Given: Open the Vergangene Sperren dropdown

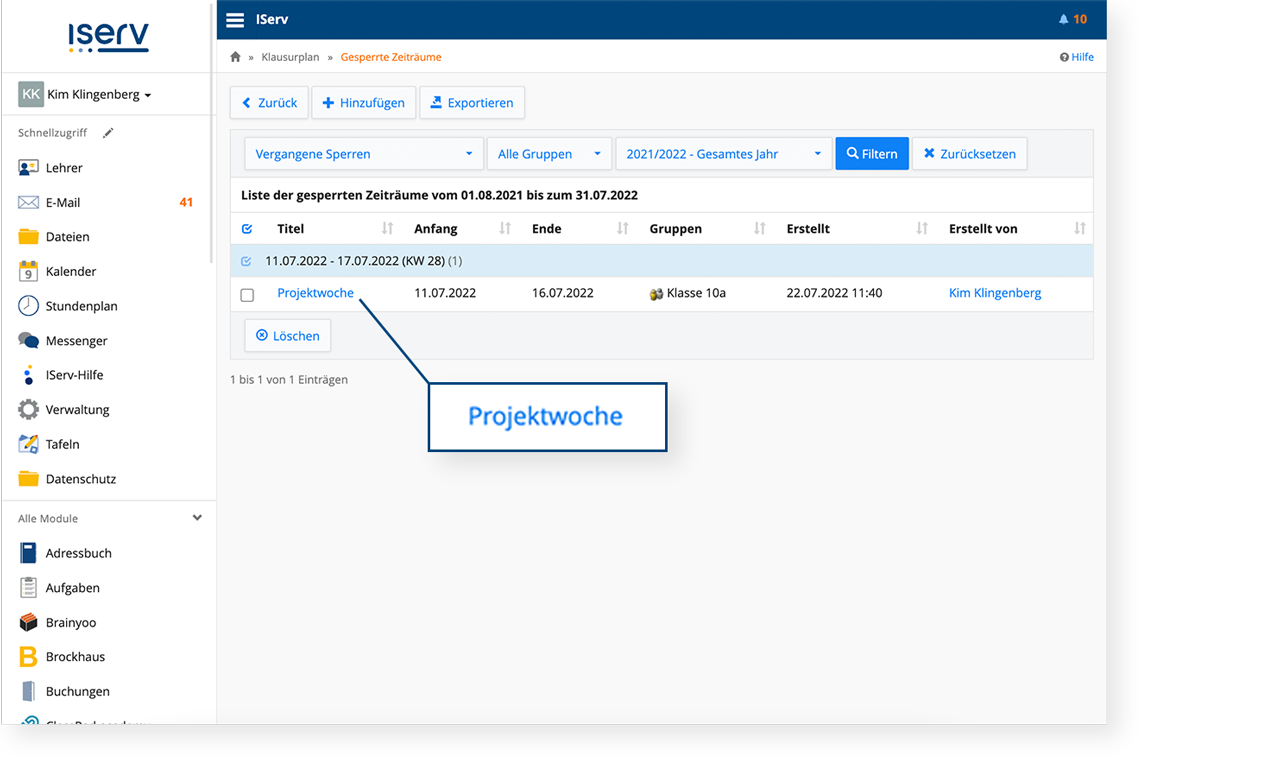Looking at the screenshot, I should click(364, 154).
